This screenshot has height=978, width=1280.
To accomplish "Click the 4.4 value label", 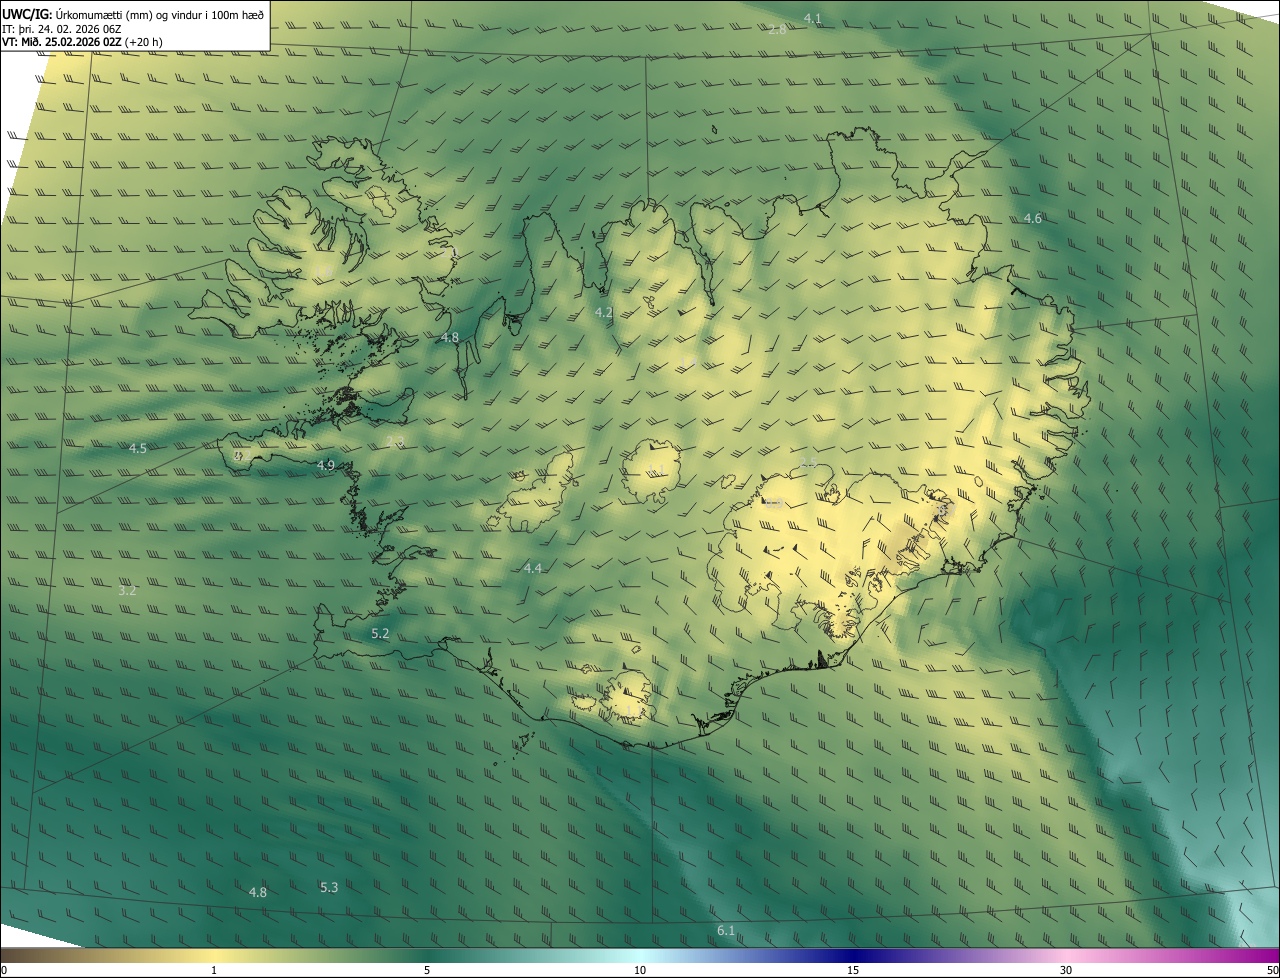I will (x=532, y=568).
